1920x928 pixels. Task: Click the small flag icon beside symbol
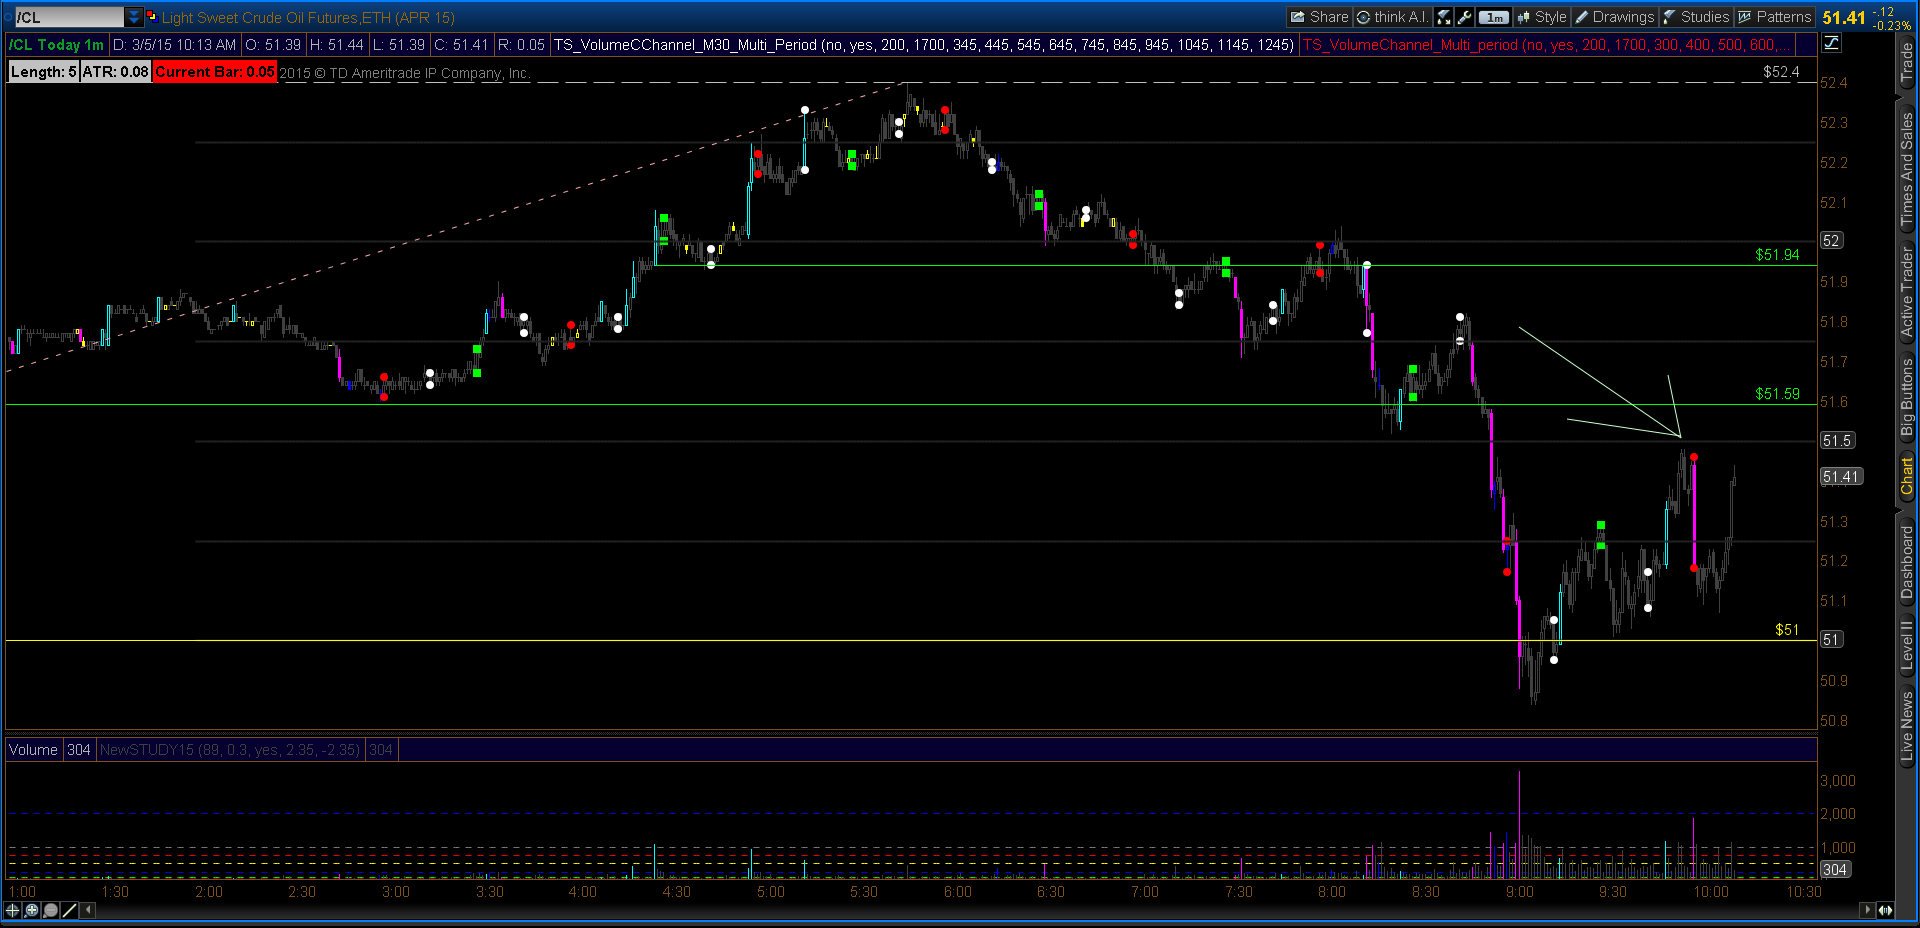[x=152, y=17]
